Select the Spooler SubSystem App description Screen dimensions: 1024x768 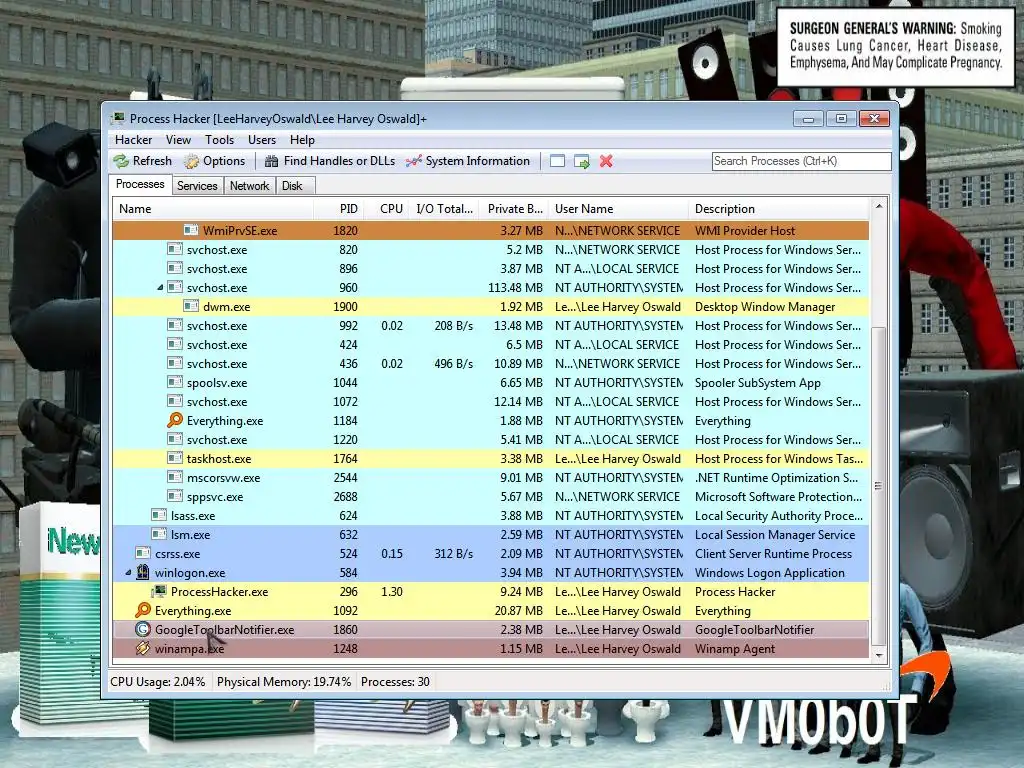coord(758,383)
